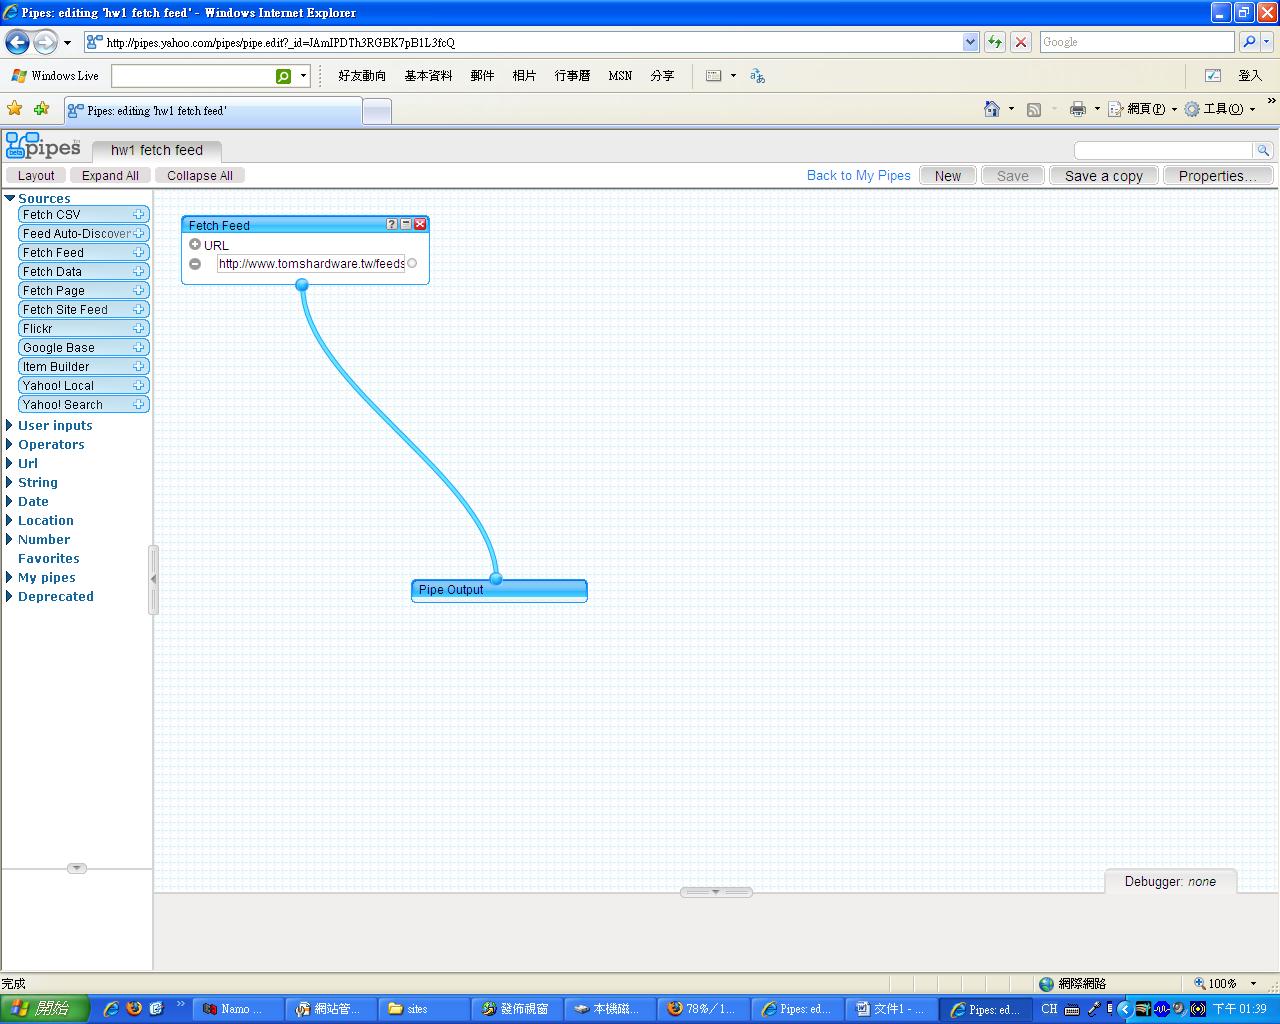This screenshot has height=1024, width=1280.
Task: Open the Favorites Center star icon
Action: [x=14, y=109]
